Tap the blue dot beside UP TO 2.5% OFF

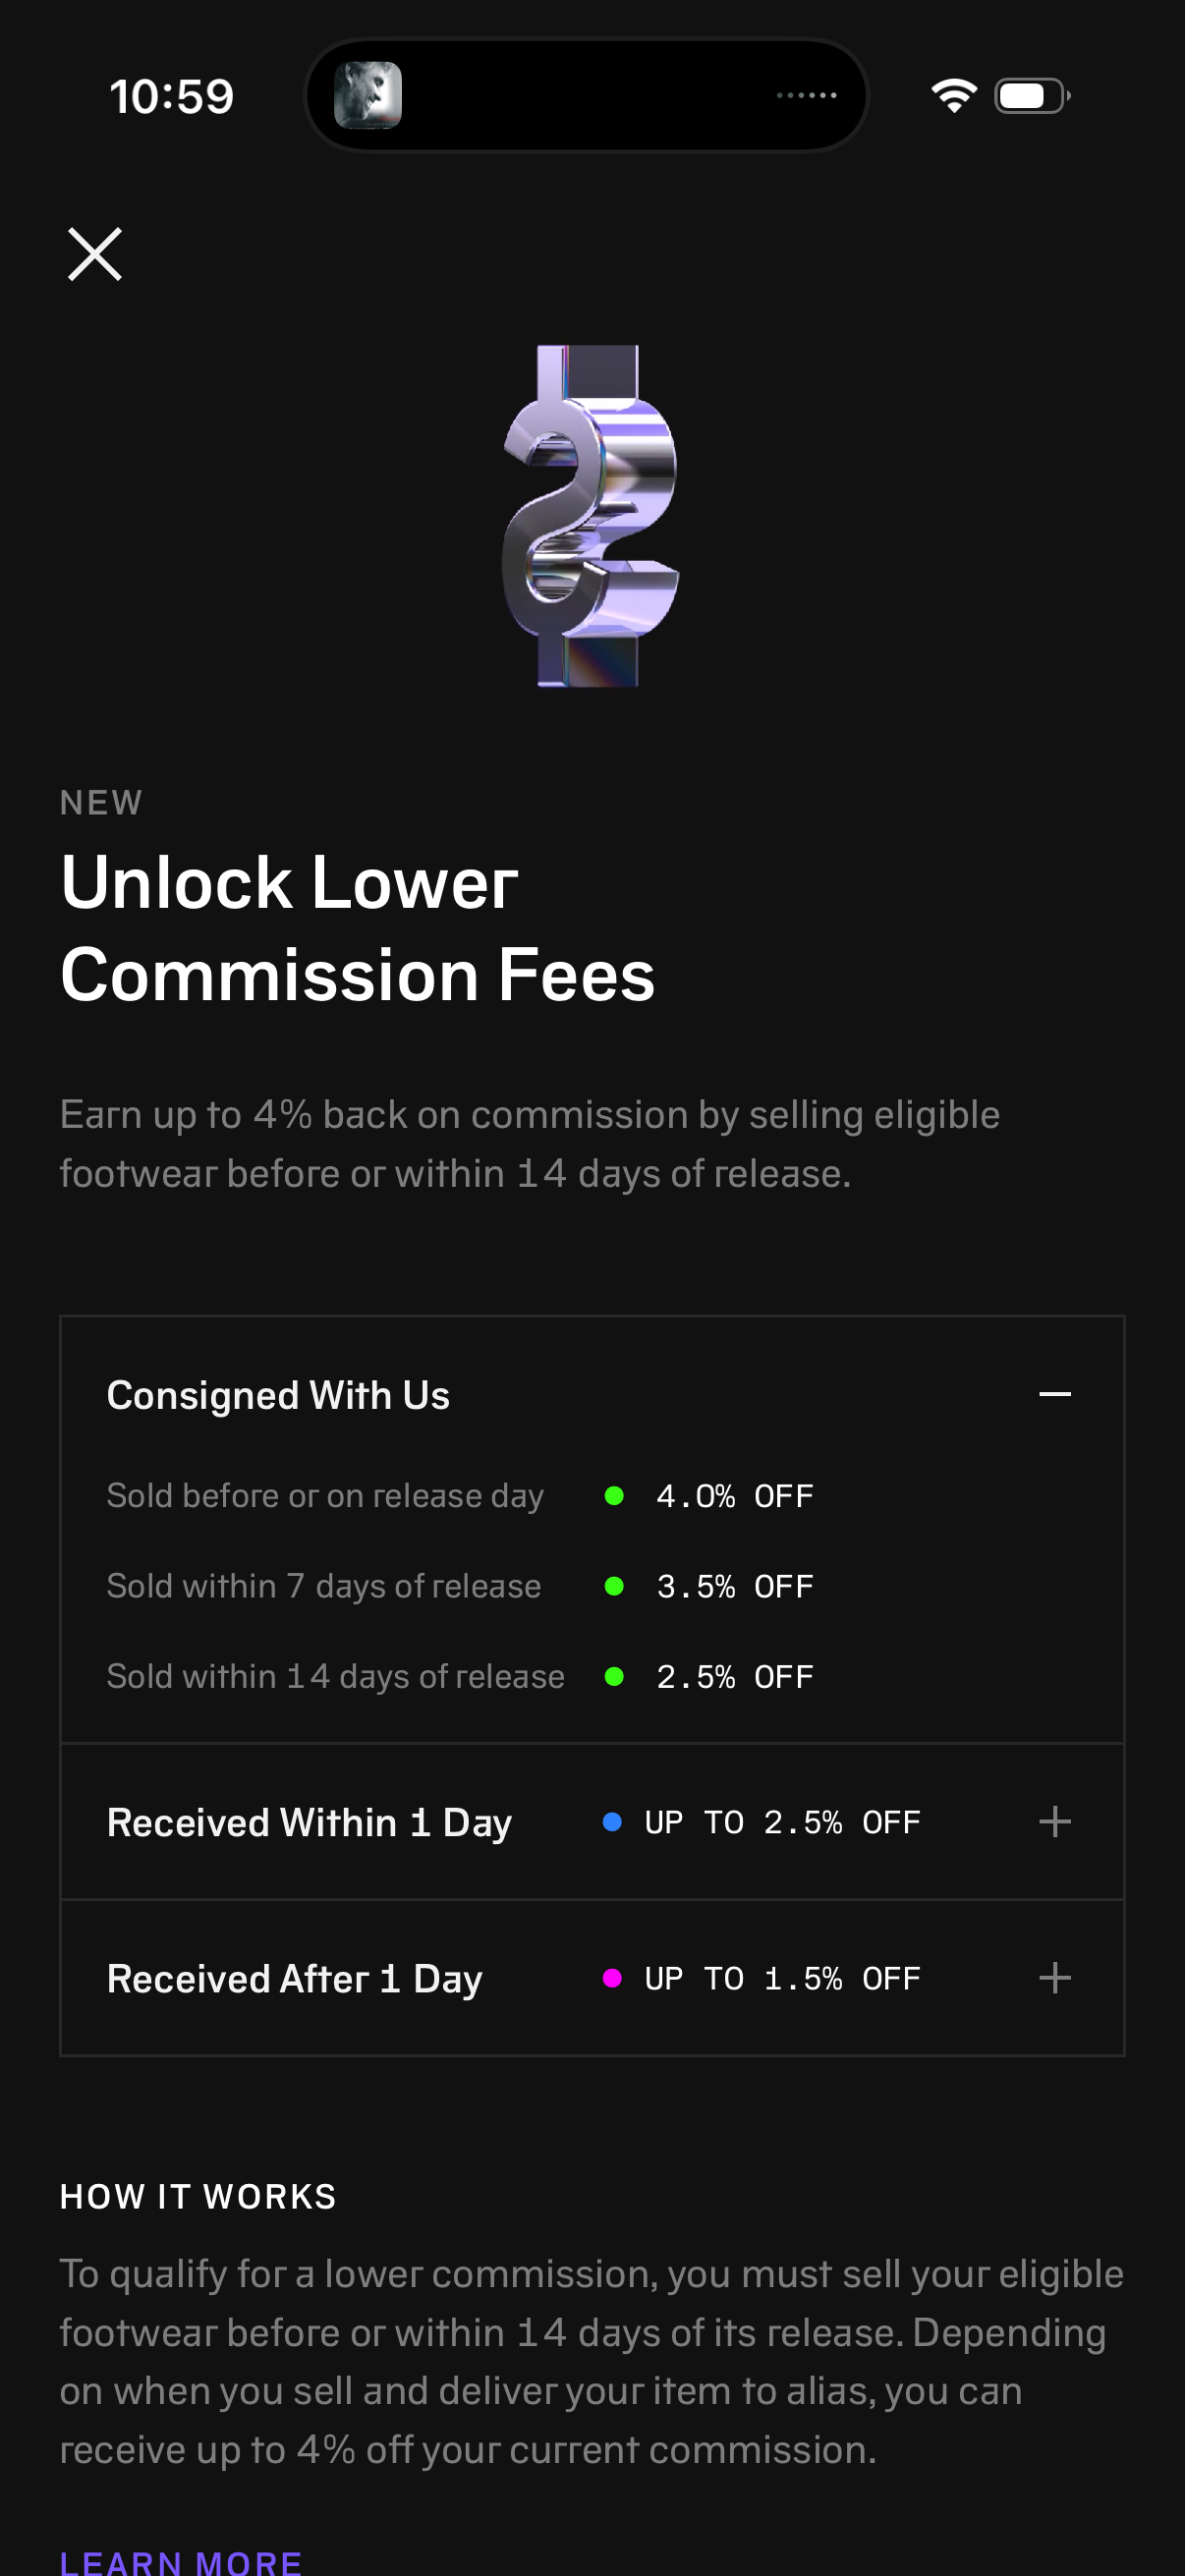point(612,1822)
